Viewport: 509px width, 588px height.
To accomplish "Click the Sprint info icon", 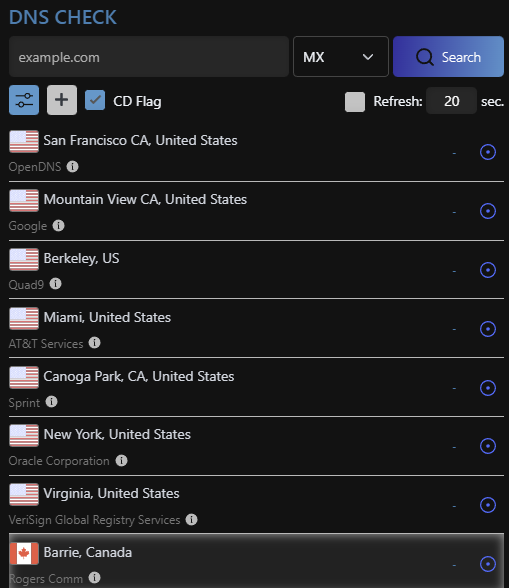I will coord(51,402).
